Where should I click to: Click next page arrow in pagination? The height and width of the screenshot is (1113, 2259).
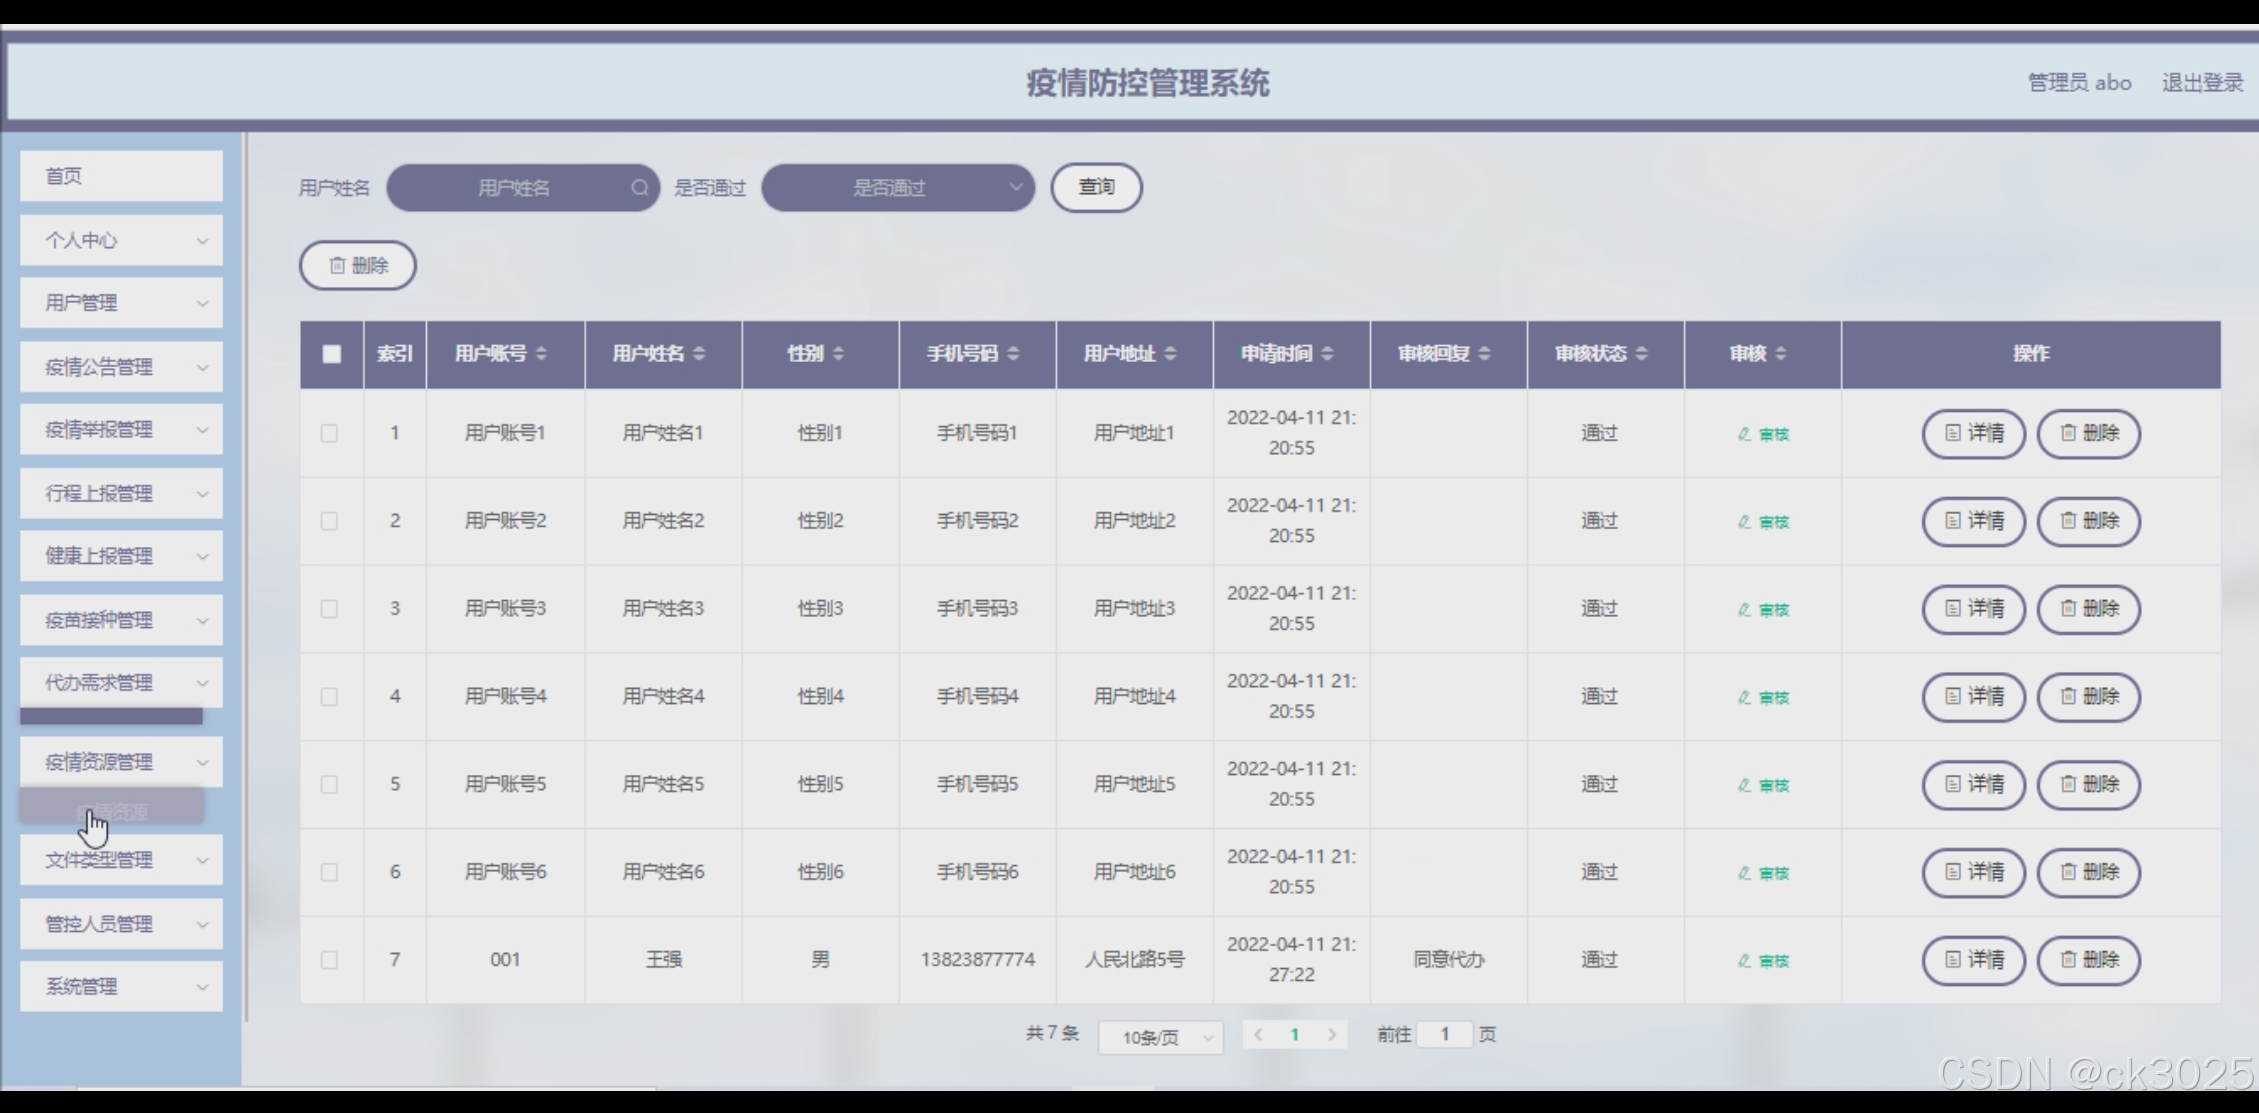[1331, 1035]
